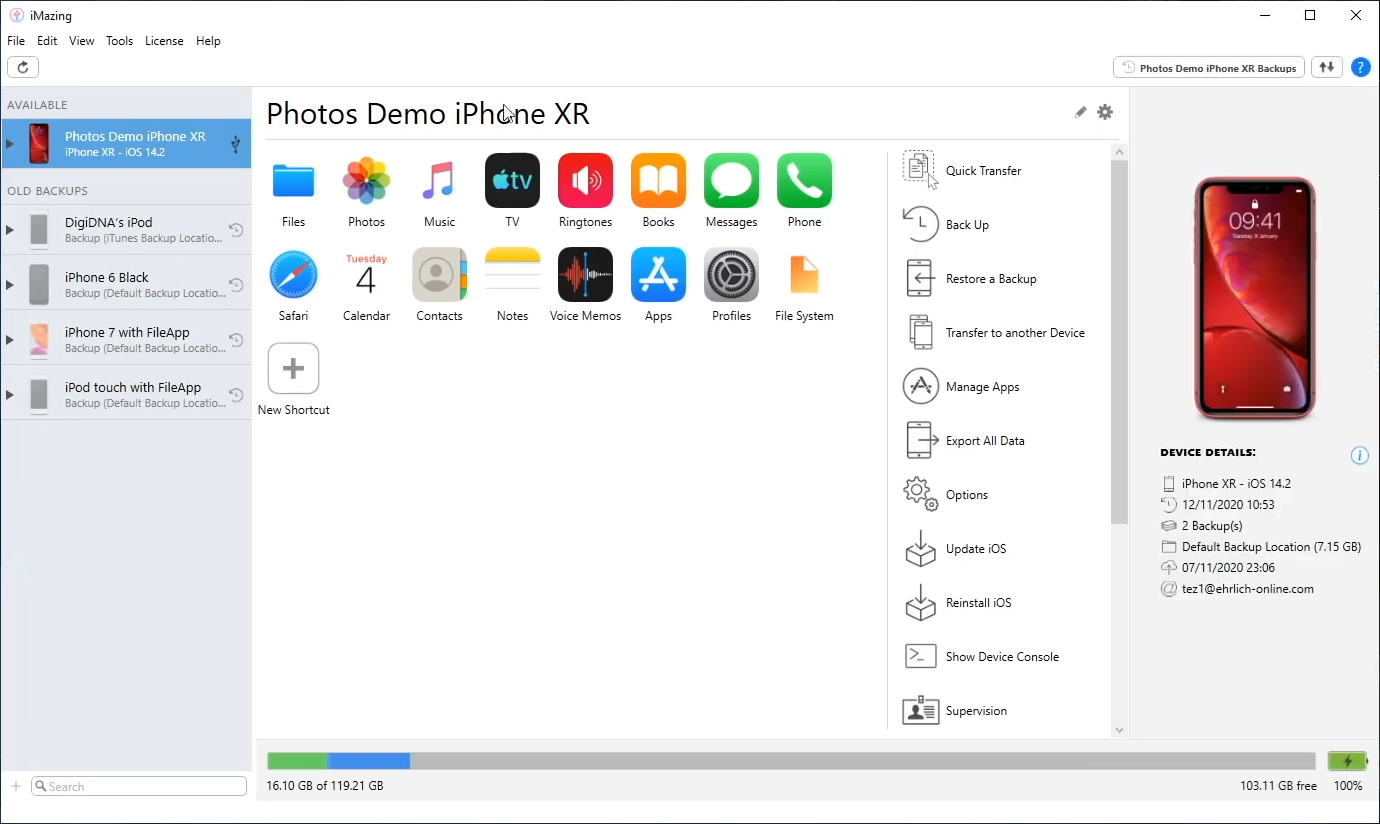The image size is (1380, 824).
Task: Click Photos Demo iPhone XR Backups button
Action: [x=1209, y=67]
